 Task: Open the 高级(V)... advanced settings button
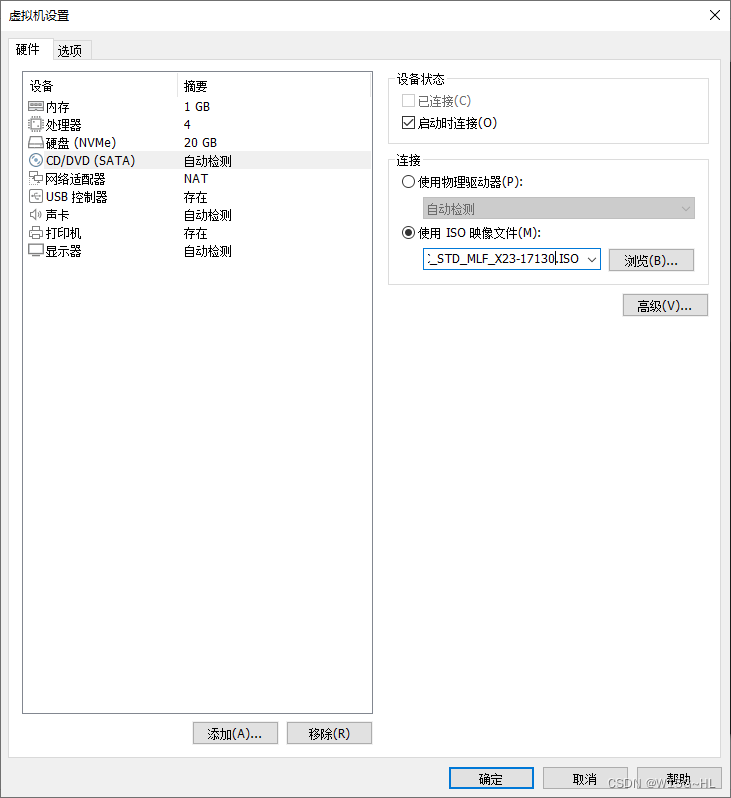665,305
